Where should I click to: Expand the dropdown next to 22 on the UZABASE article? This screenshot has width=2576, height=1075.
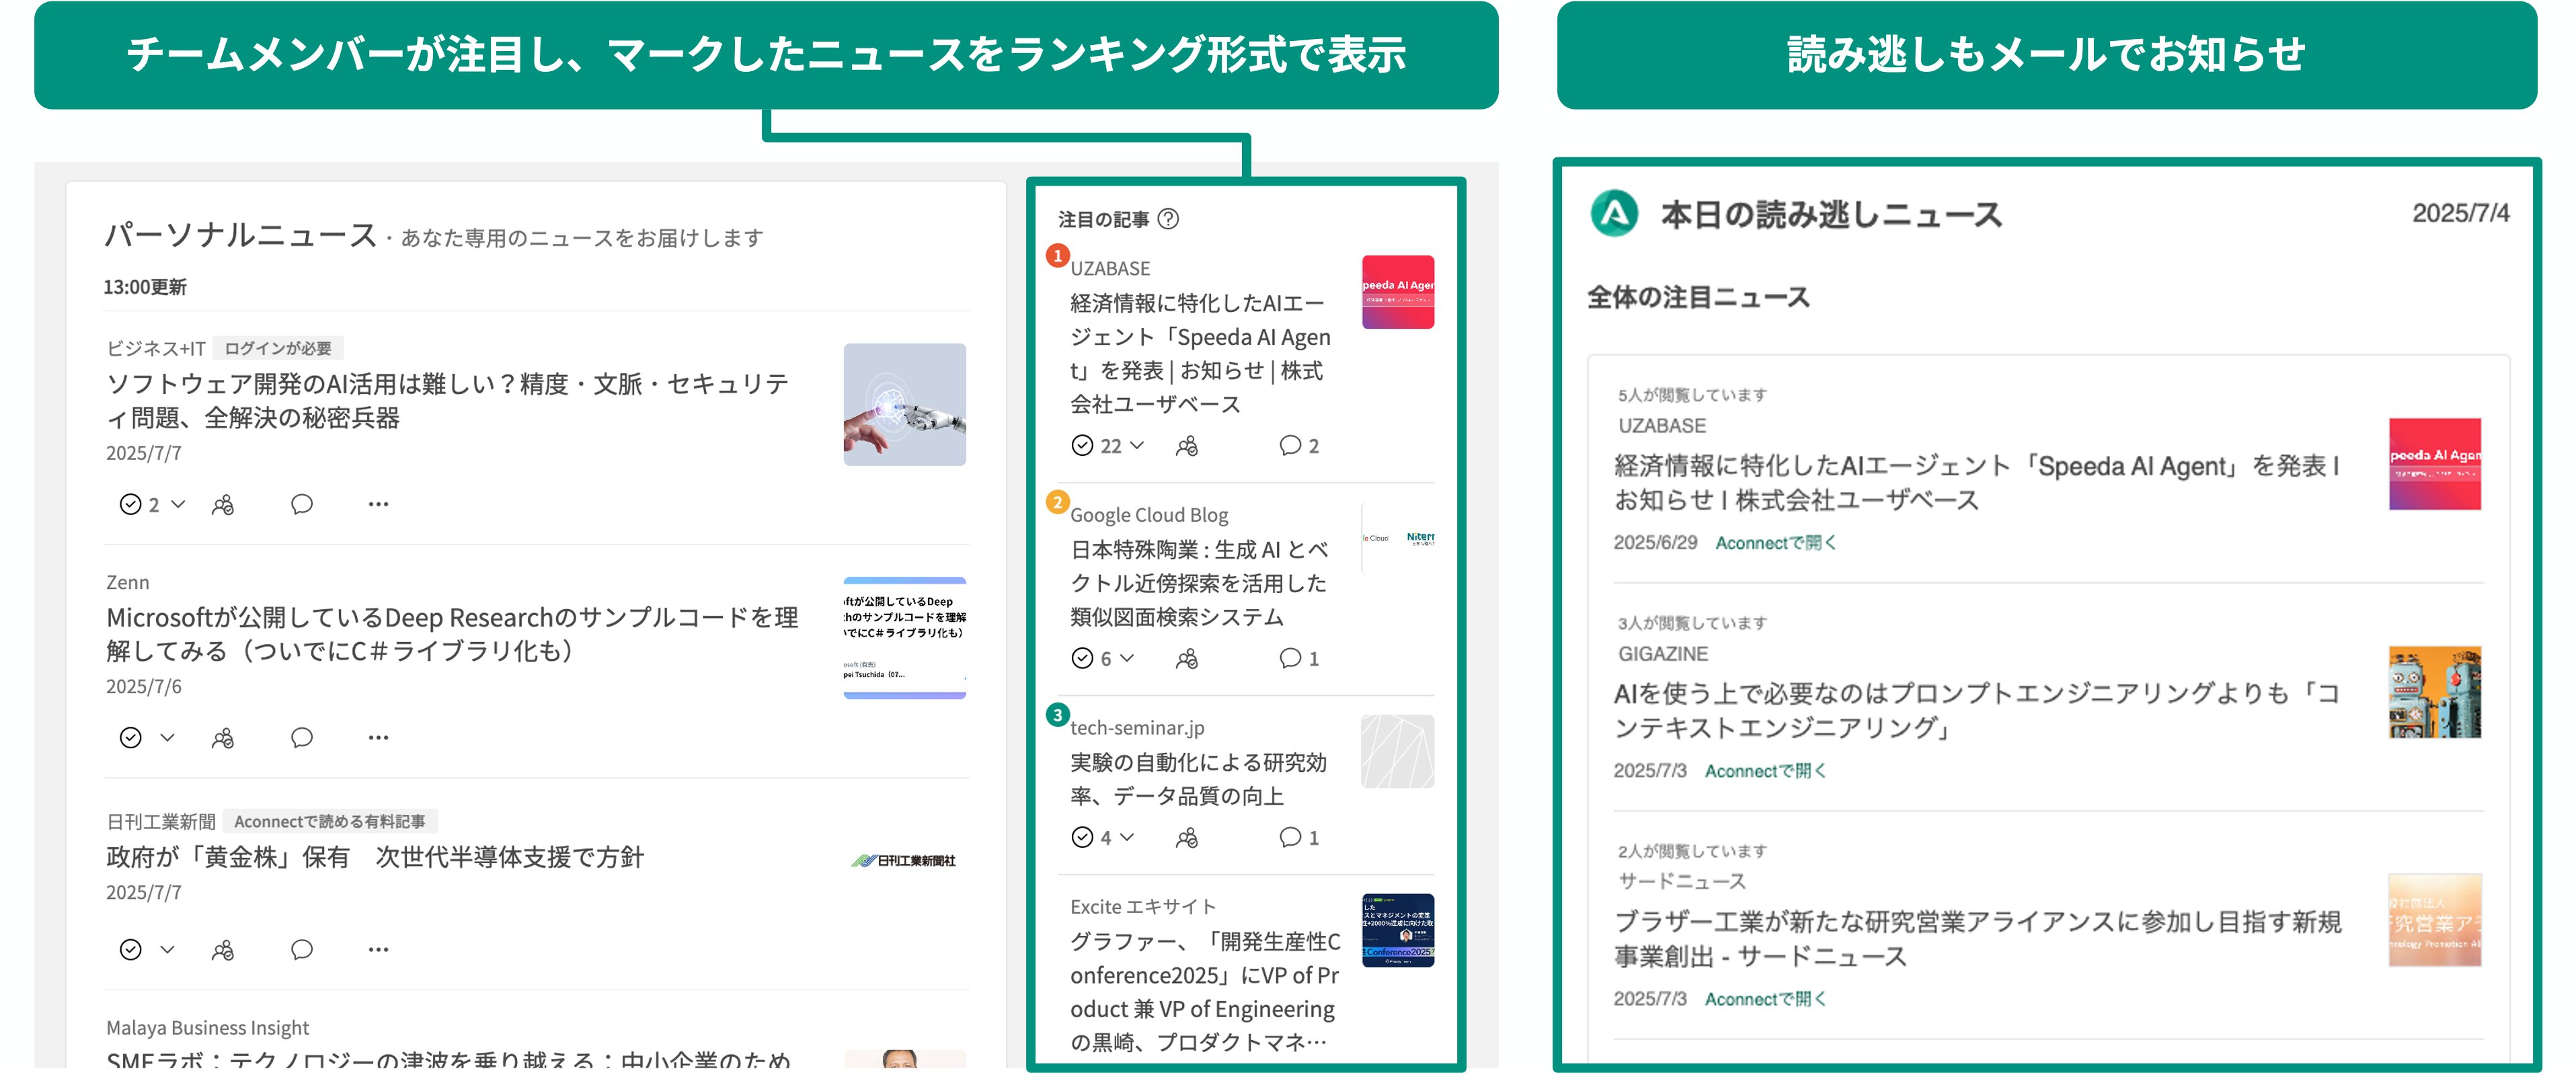pyautogui.click(x=1137, y=445)
